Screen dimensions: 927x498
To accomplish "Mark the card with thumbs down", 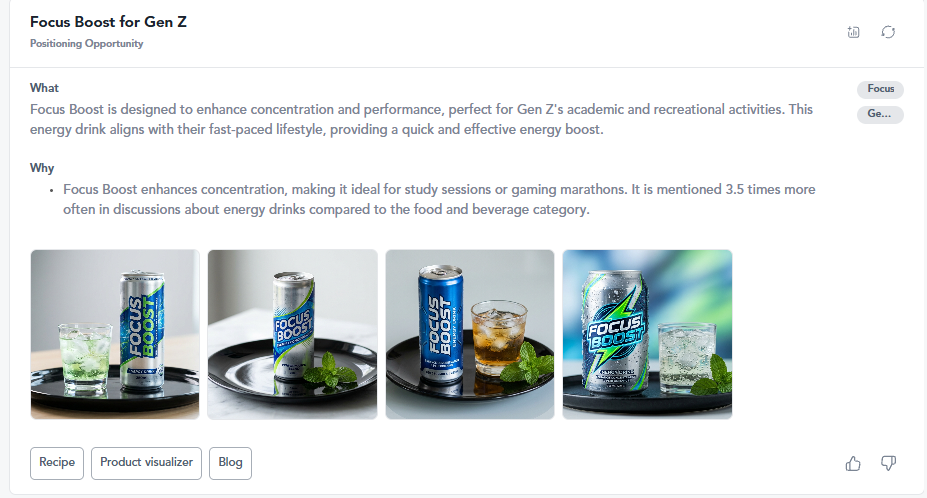I will tap(888, 463).
